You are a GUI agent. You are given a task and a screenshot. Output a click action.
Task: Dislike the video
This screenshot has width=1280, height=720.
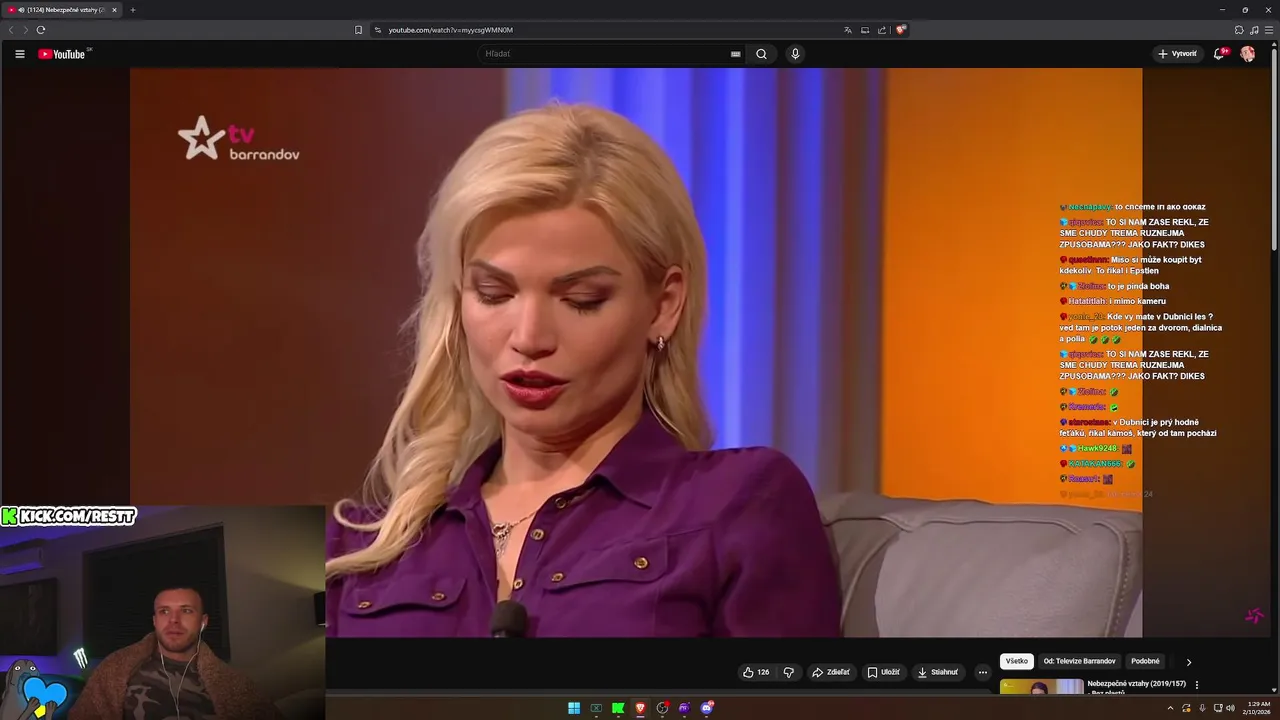click(x=788, y=672)
